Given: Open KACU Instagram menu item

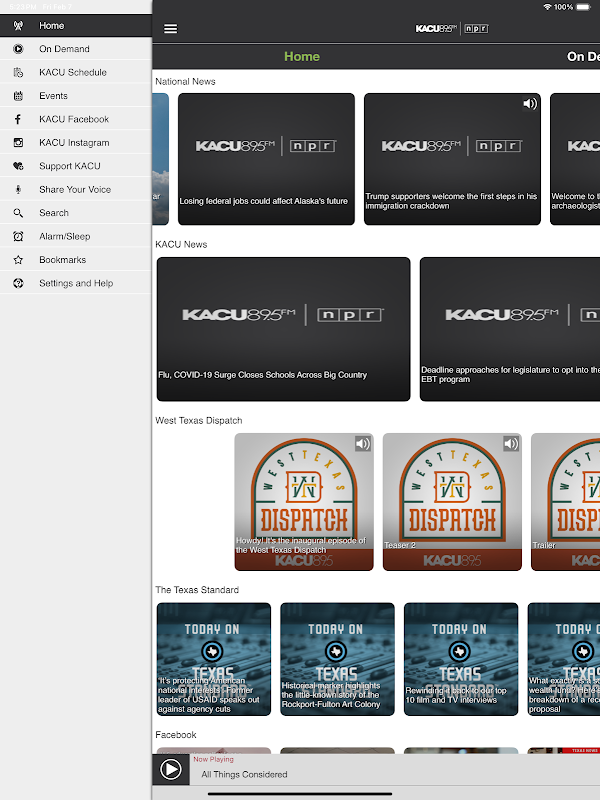Looking at the screenshot, I should pyautogui.click(x=76, y=143).
